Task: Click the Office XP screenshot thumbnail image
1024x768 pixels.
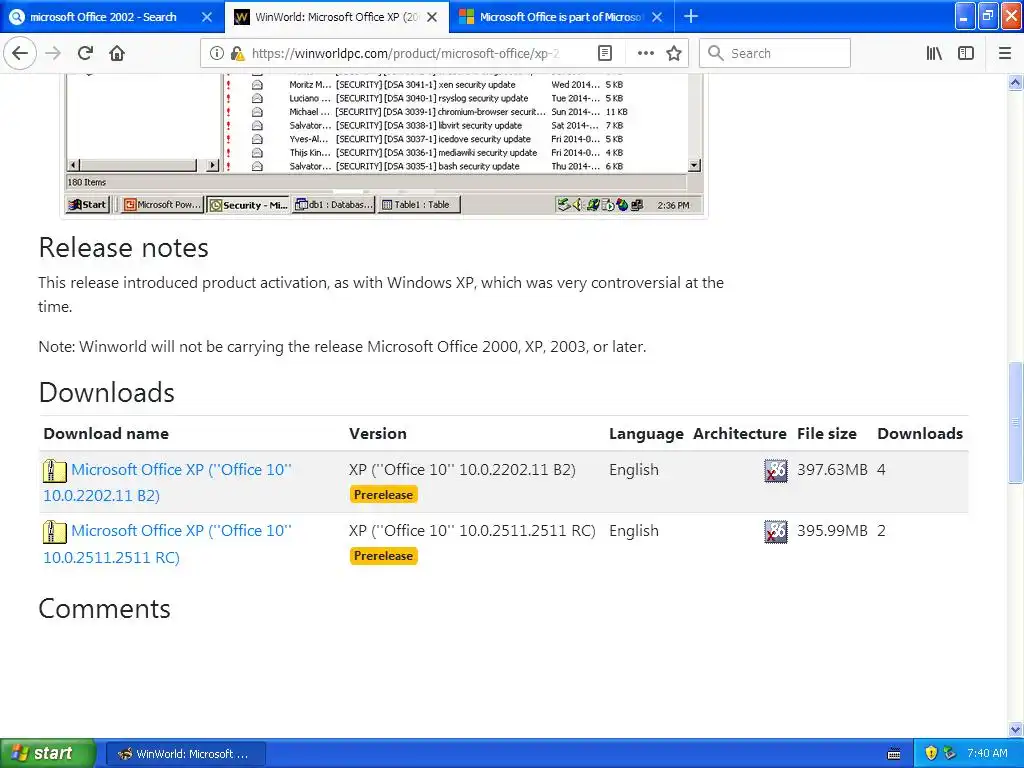Action: pyautogui.click(x=384, y=144)
